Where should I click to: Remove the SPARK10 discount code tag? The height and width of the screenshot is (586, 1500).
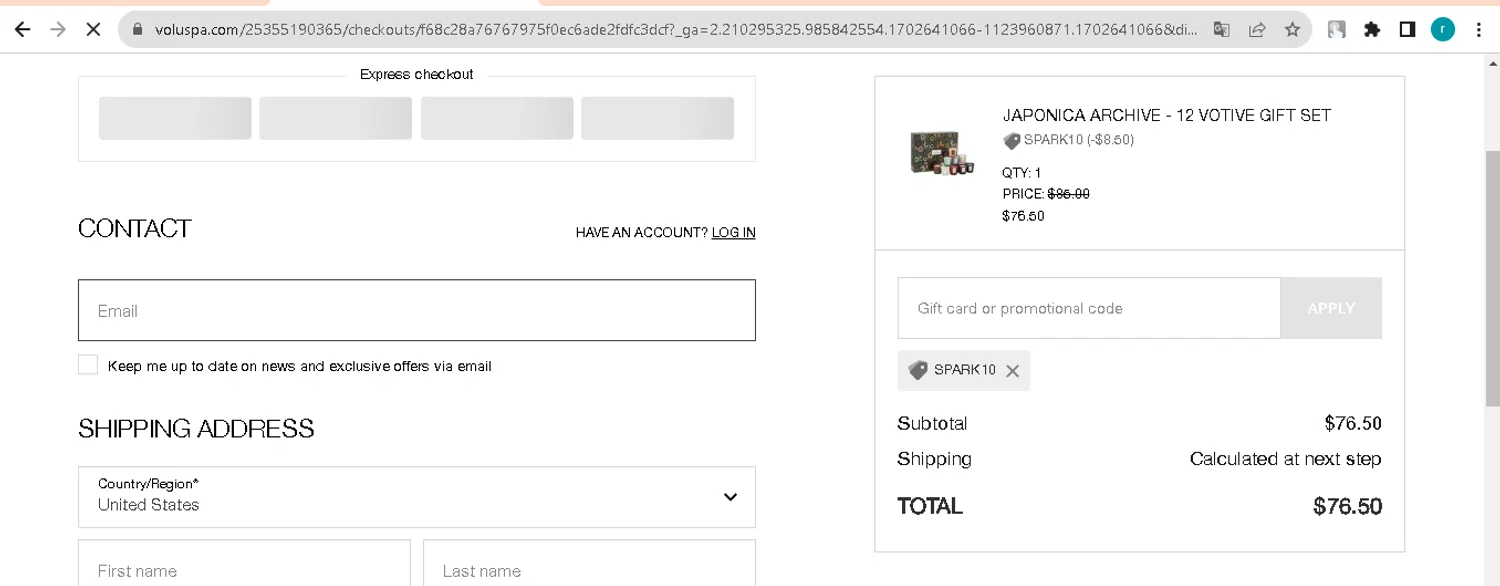[x=1012, y=371]
